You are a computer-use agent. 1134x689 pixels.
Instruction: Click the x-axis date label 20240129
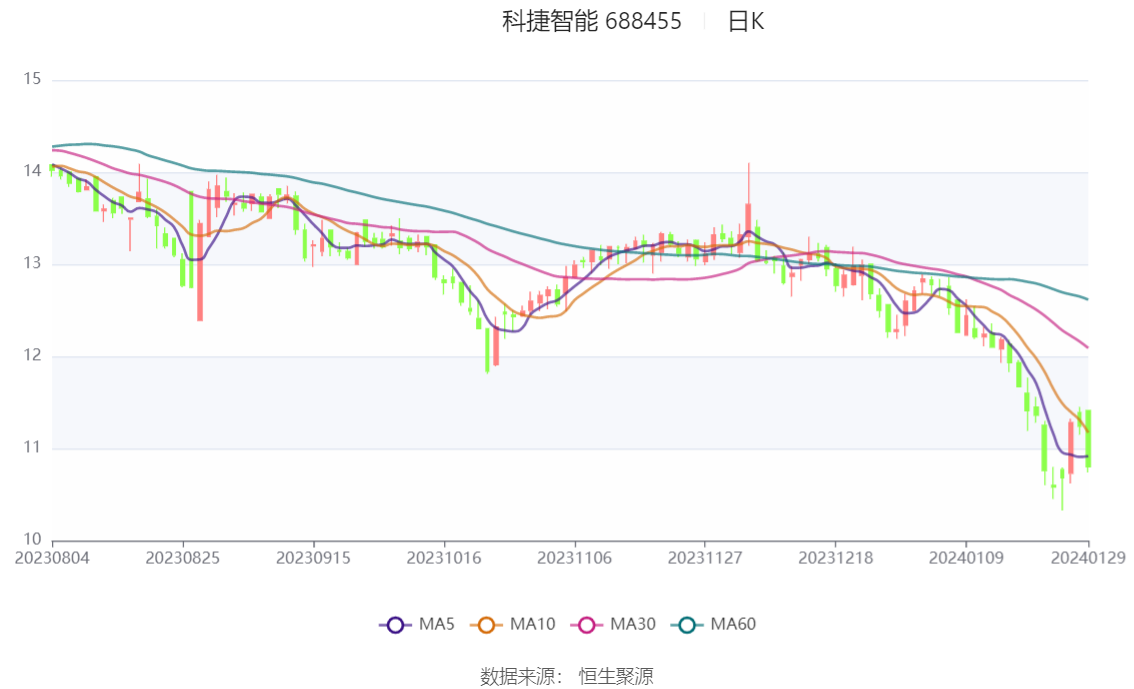click(x=1088, y=558)
